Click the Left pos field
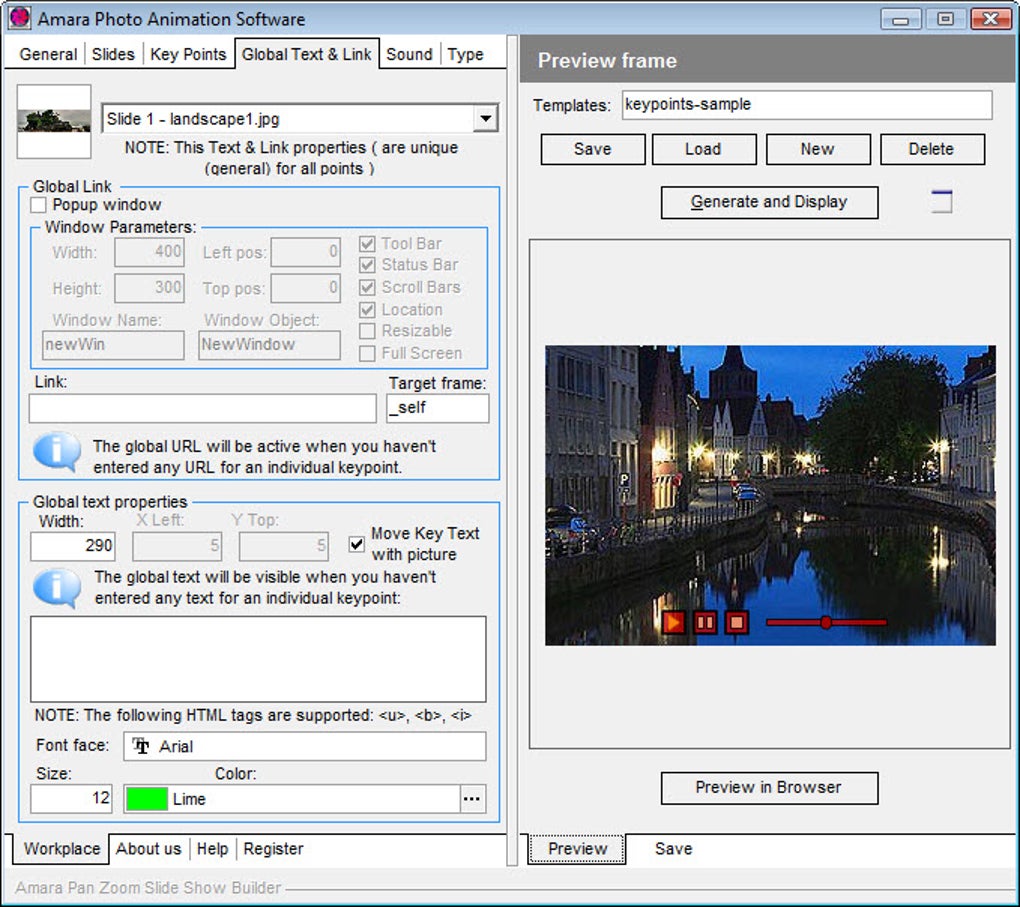The width and height of the screenshot is (1020, 907). click(305, 252)
